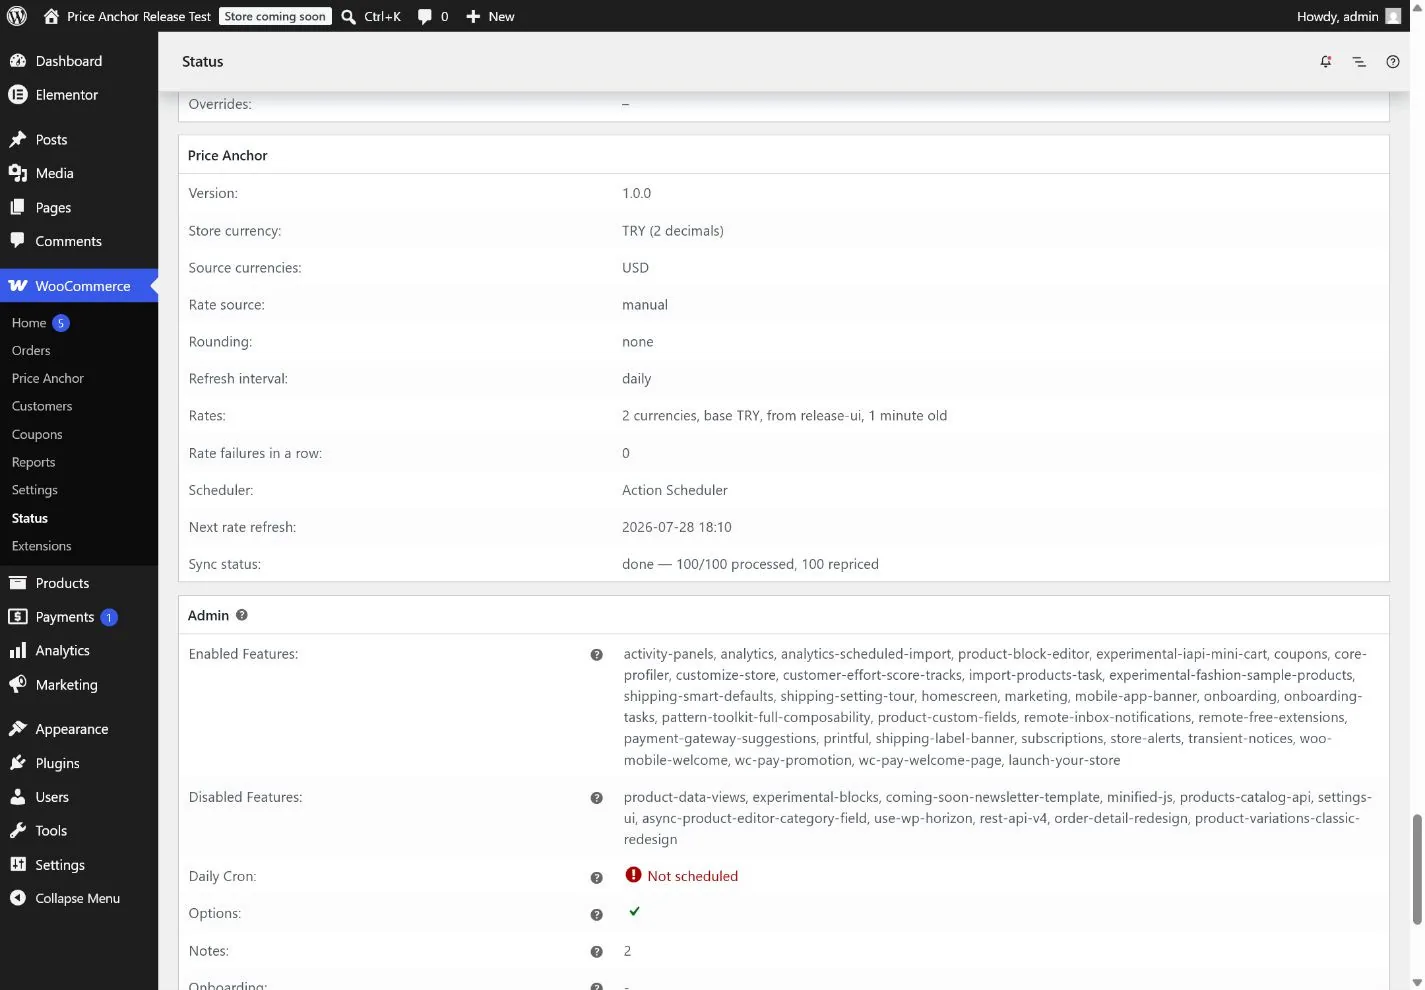Click help icon for Options row
1425x990 pixels.
click(x=597, y=914)
